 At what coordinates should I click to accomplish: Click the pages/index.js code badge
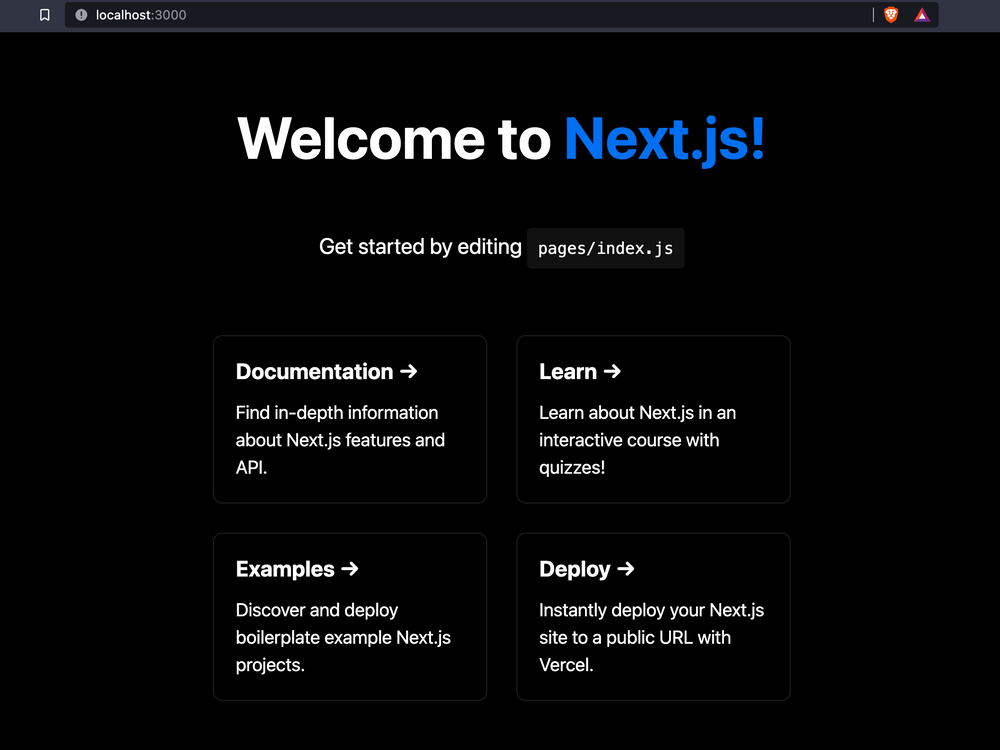click(x=605, y=248)
